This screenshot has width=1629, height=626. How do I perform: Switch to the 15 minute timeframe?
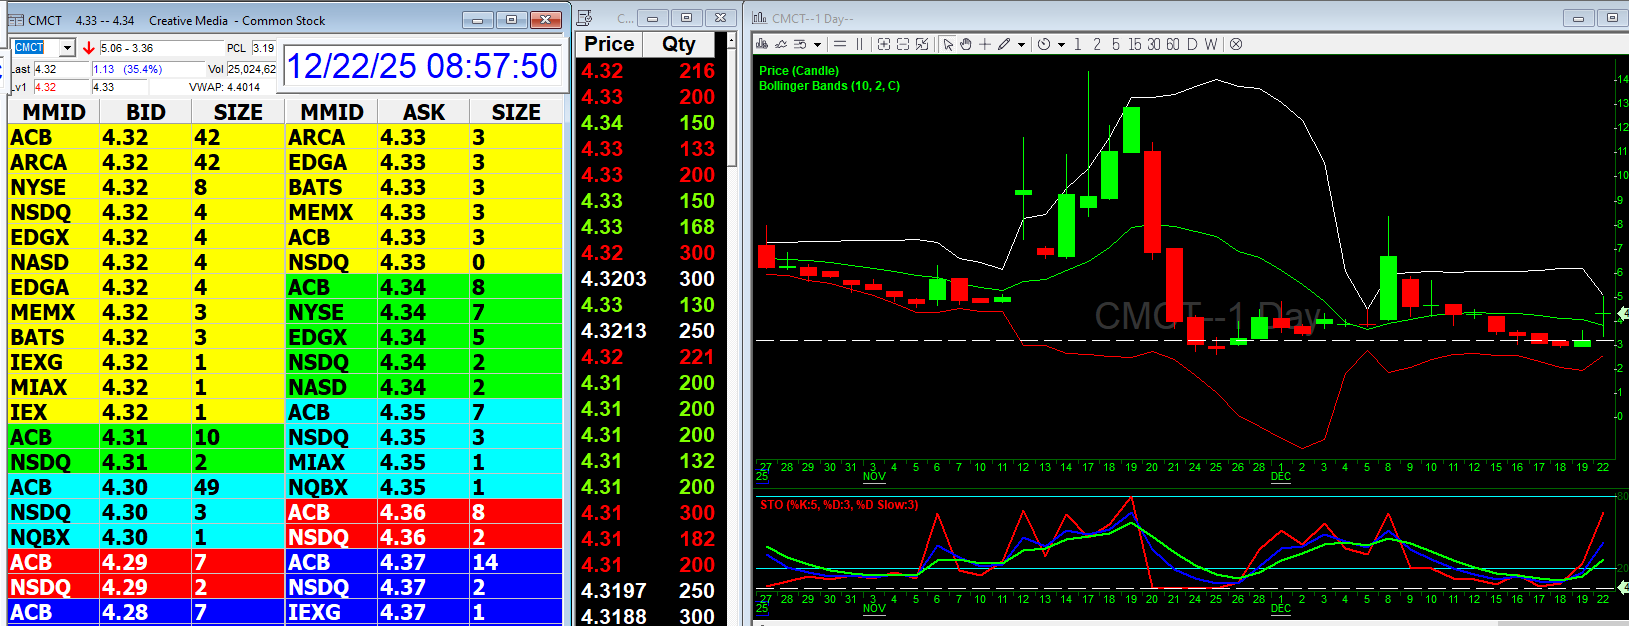[x=1135, y=44]
